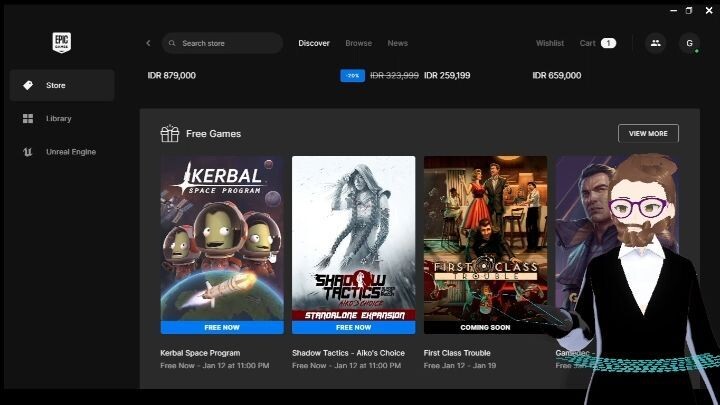
Task: Click the First Class Trouble title text
Action: (x=457, y=353)
